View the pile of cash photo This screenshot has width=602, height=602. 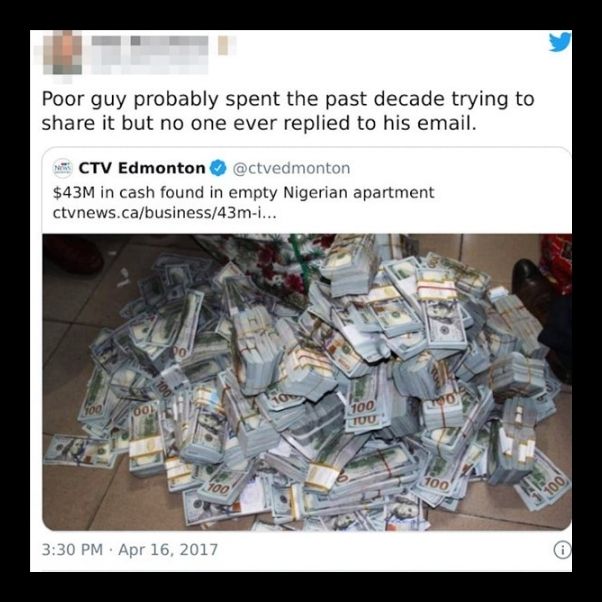[x=306, y=382]
